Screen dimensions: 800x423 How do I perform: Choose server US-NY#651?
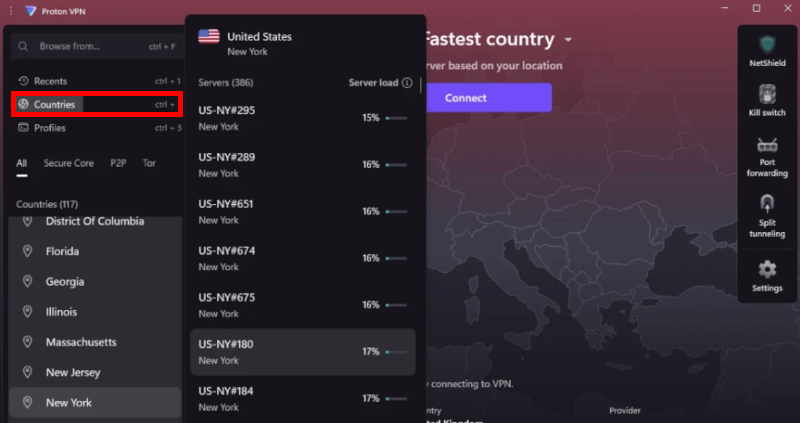303,212
